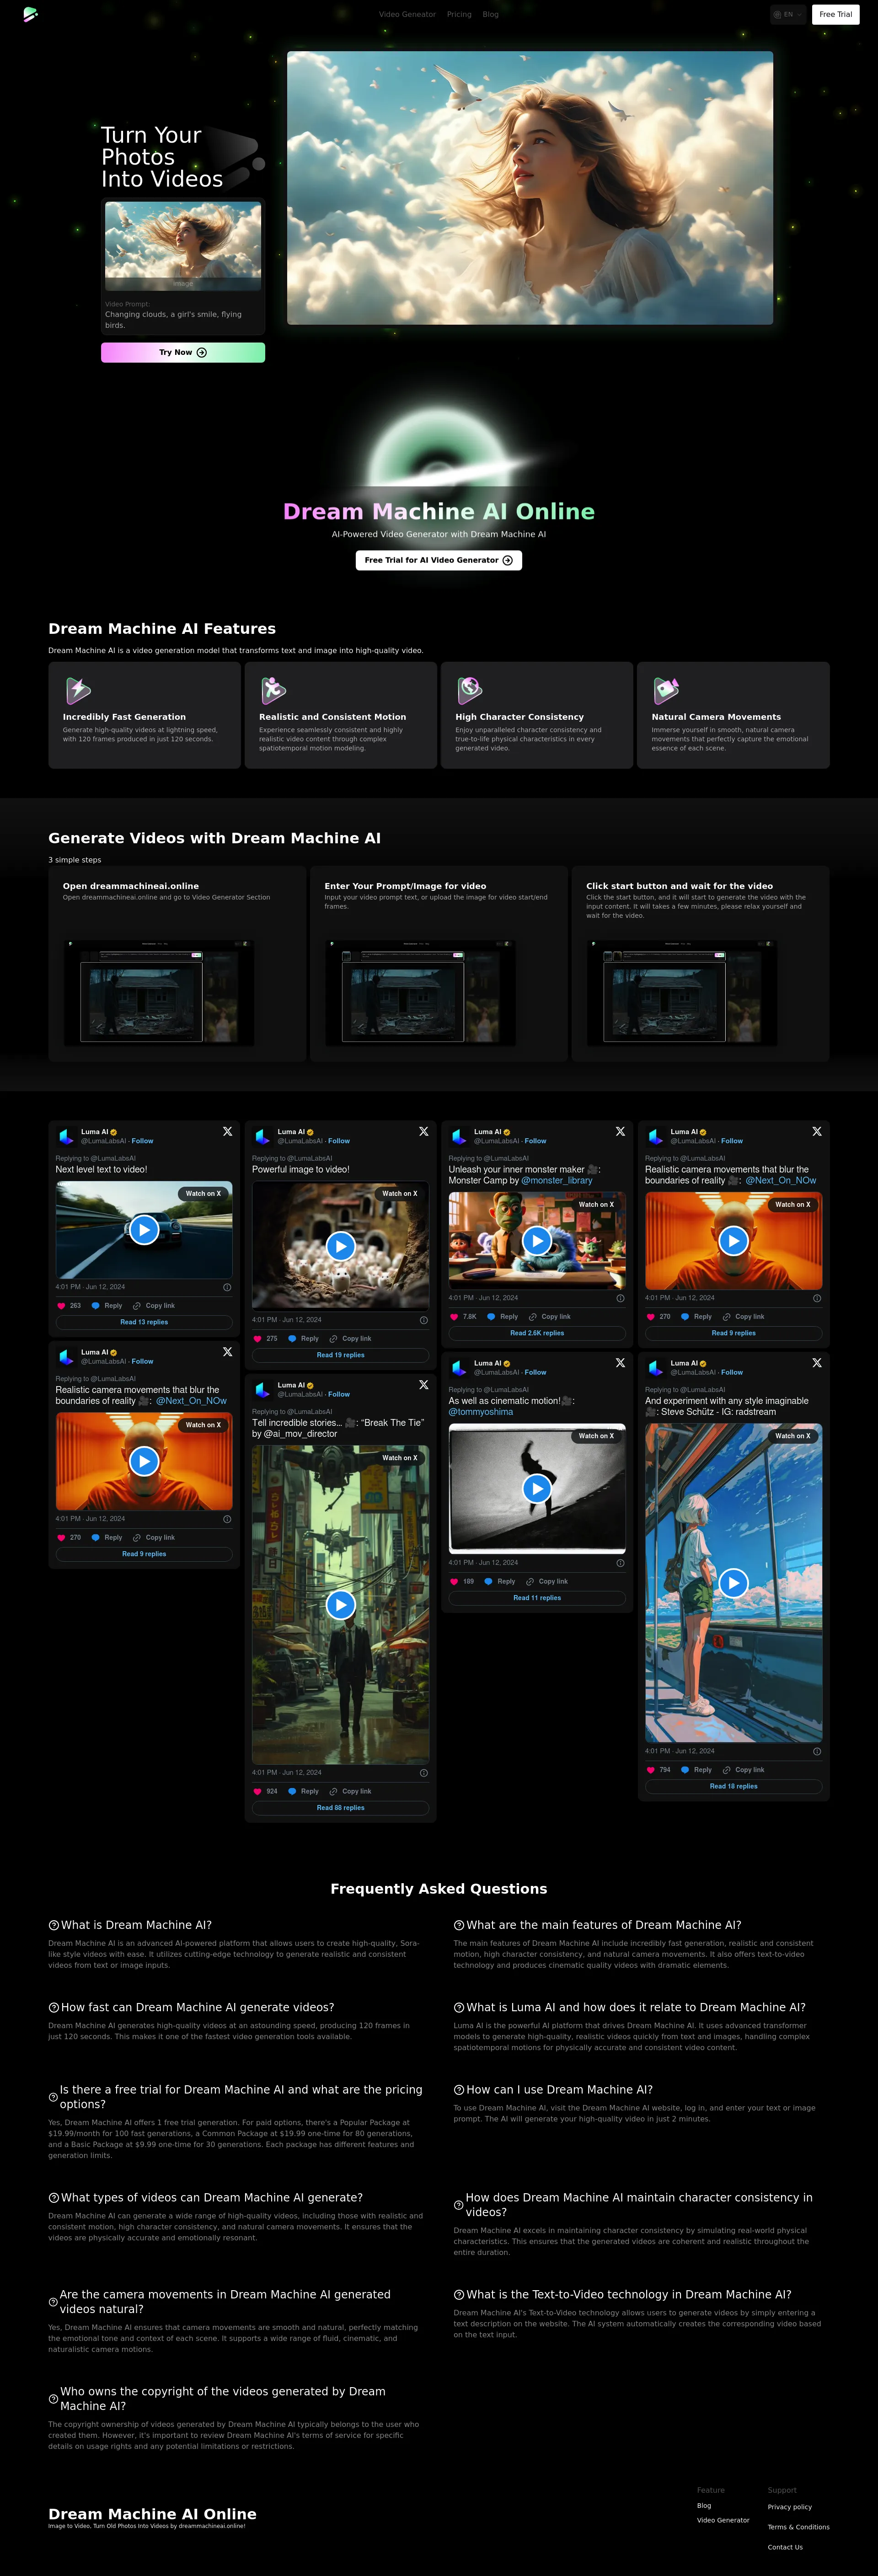Open the EN language dropdown
The width and height of the screenshot is (878, 2576).
coord(788,14)
